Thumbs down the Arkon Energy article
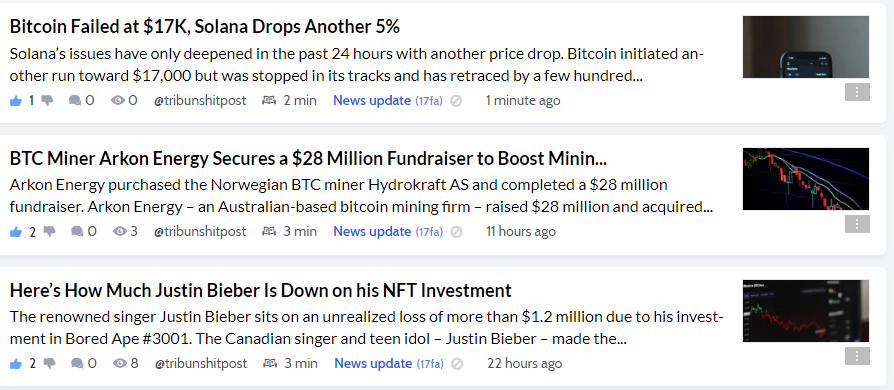 pos(50,231)
